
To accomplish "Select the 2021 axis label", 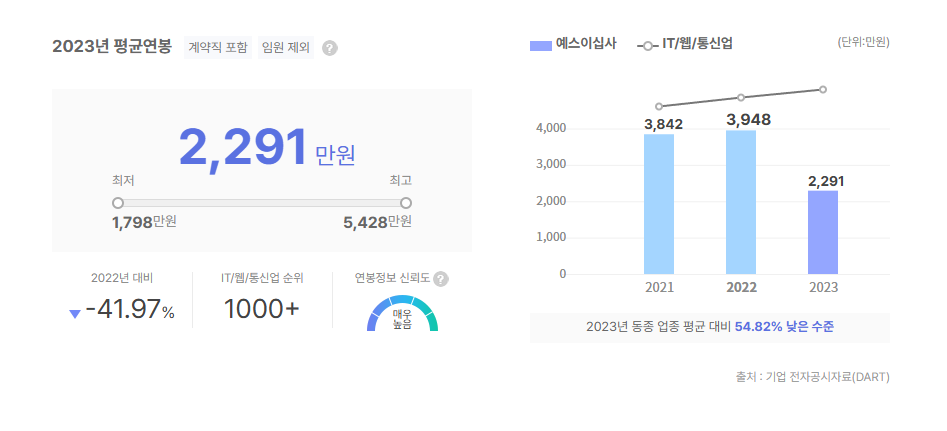I will point(660,287).
